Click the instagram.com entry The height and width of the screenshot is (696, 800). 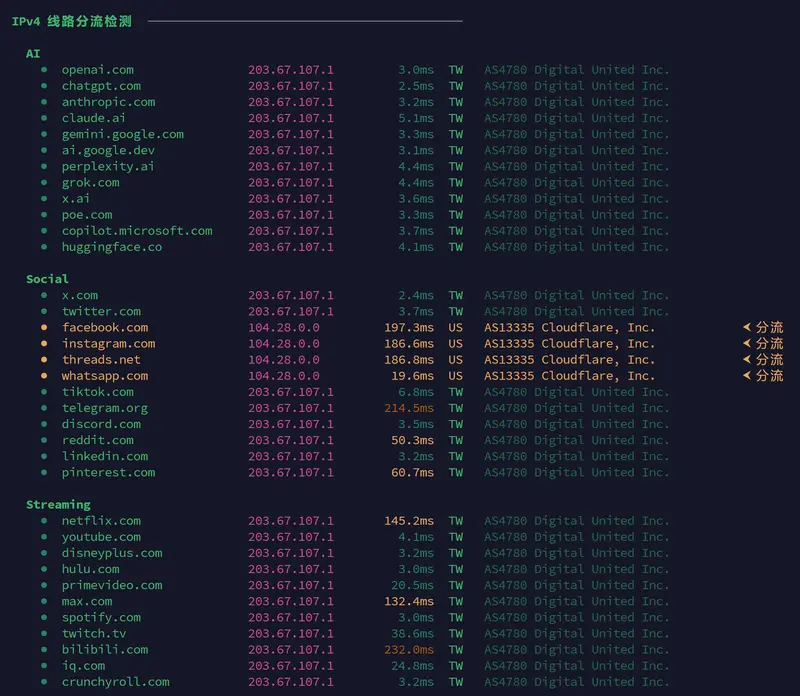(108, 344)
